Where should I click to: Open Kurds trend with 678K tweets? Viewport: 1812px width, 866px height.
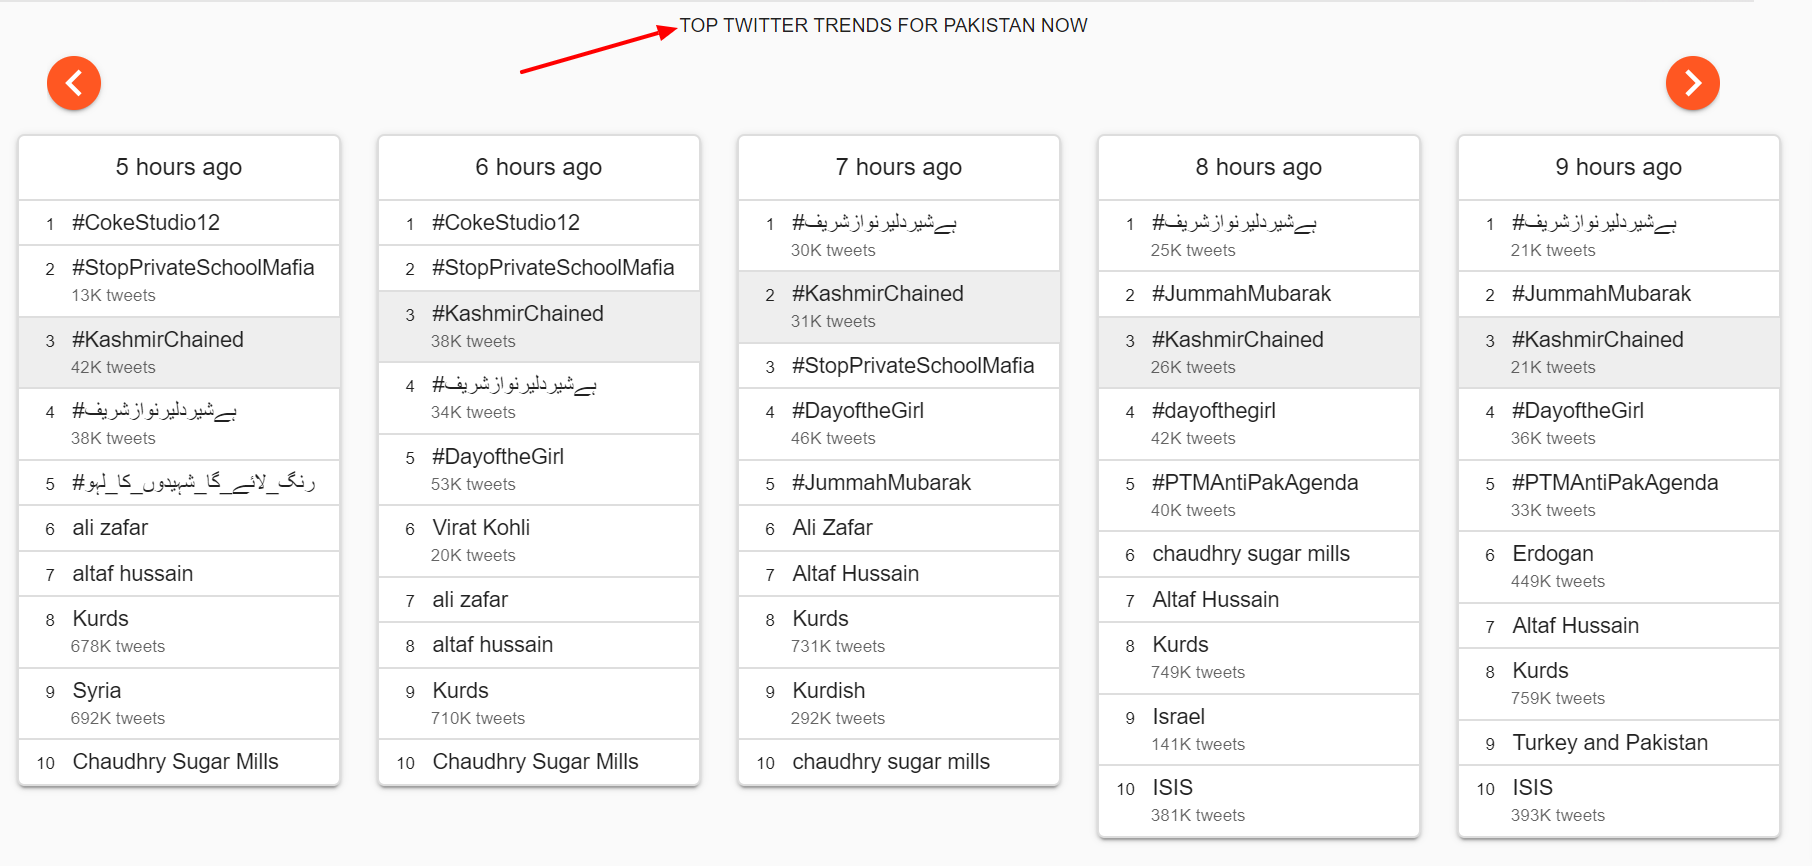coord(179,632)
